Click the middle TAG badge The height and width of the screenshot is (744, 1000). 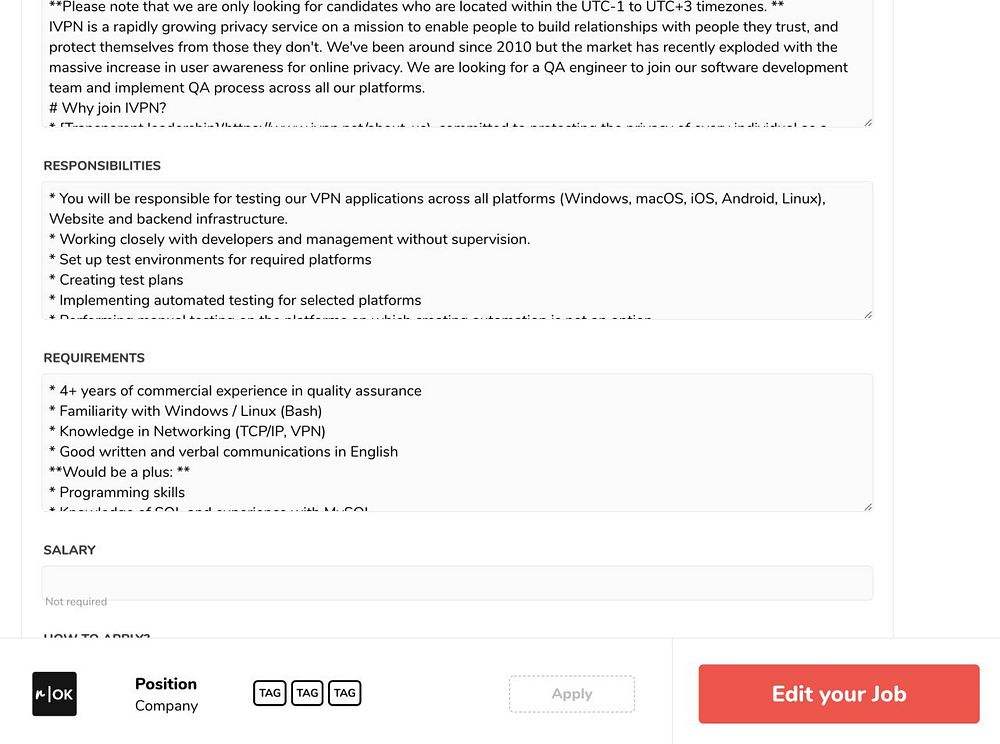tap(307, 692)
